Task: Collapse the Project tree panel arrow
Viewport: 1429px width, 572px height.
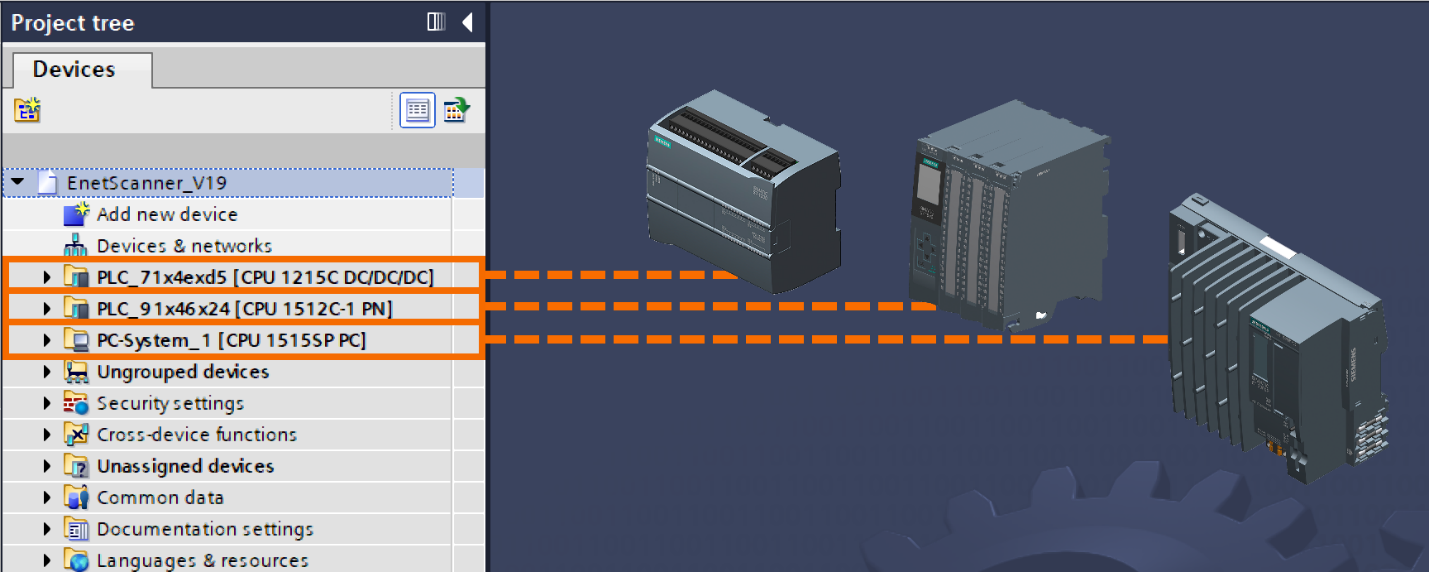Action: coord(467,22)
